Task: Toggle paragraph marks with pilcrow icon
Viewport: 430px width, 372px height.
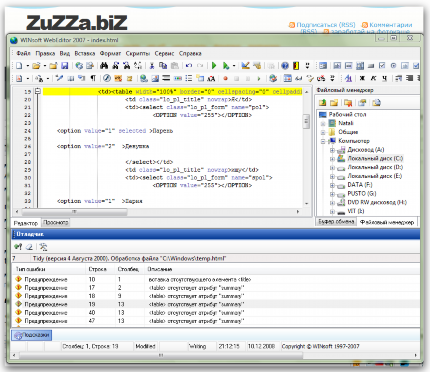Action: [93, 78]
